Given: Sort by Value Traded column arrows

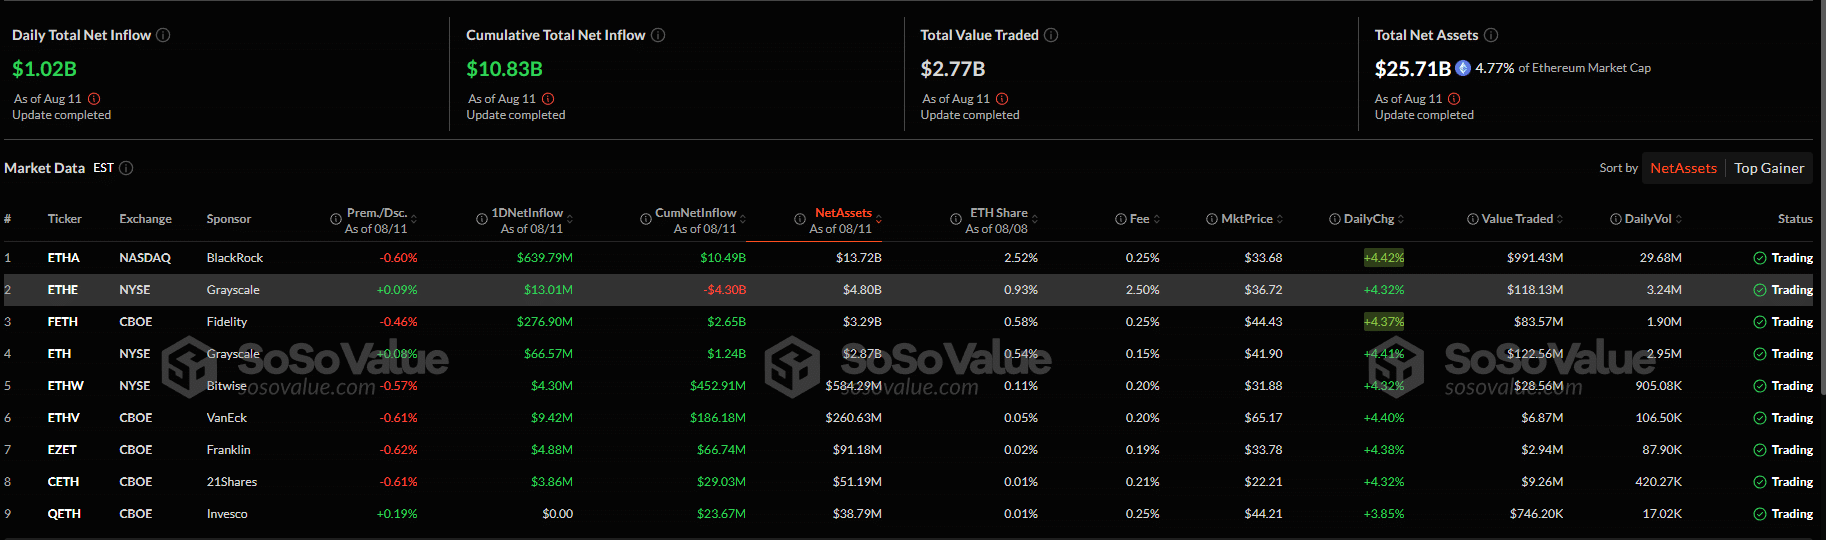Looking at the screenshot, I should tap(1560, 219).
